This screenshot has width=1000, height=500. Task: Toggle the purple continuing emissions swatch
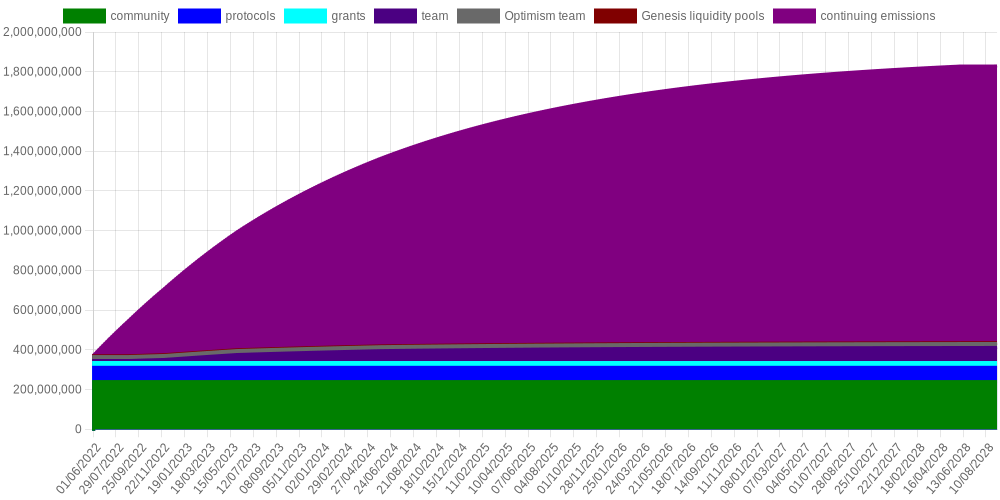tap(795, 16)
